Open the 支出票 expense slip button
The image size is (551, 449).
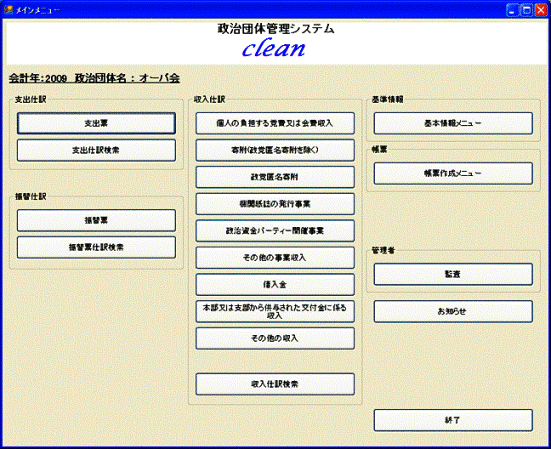pos(96,123)
